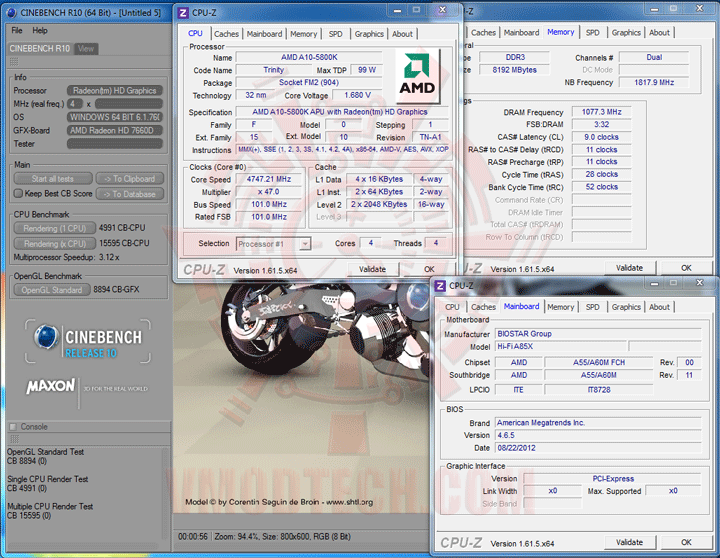Switch to the Caches tab in the front CPU-Z window

click(227, 34)
